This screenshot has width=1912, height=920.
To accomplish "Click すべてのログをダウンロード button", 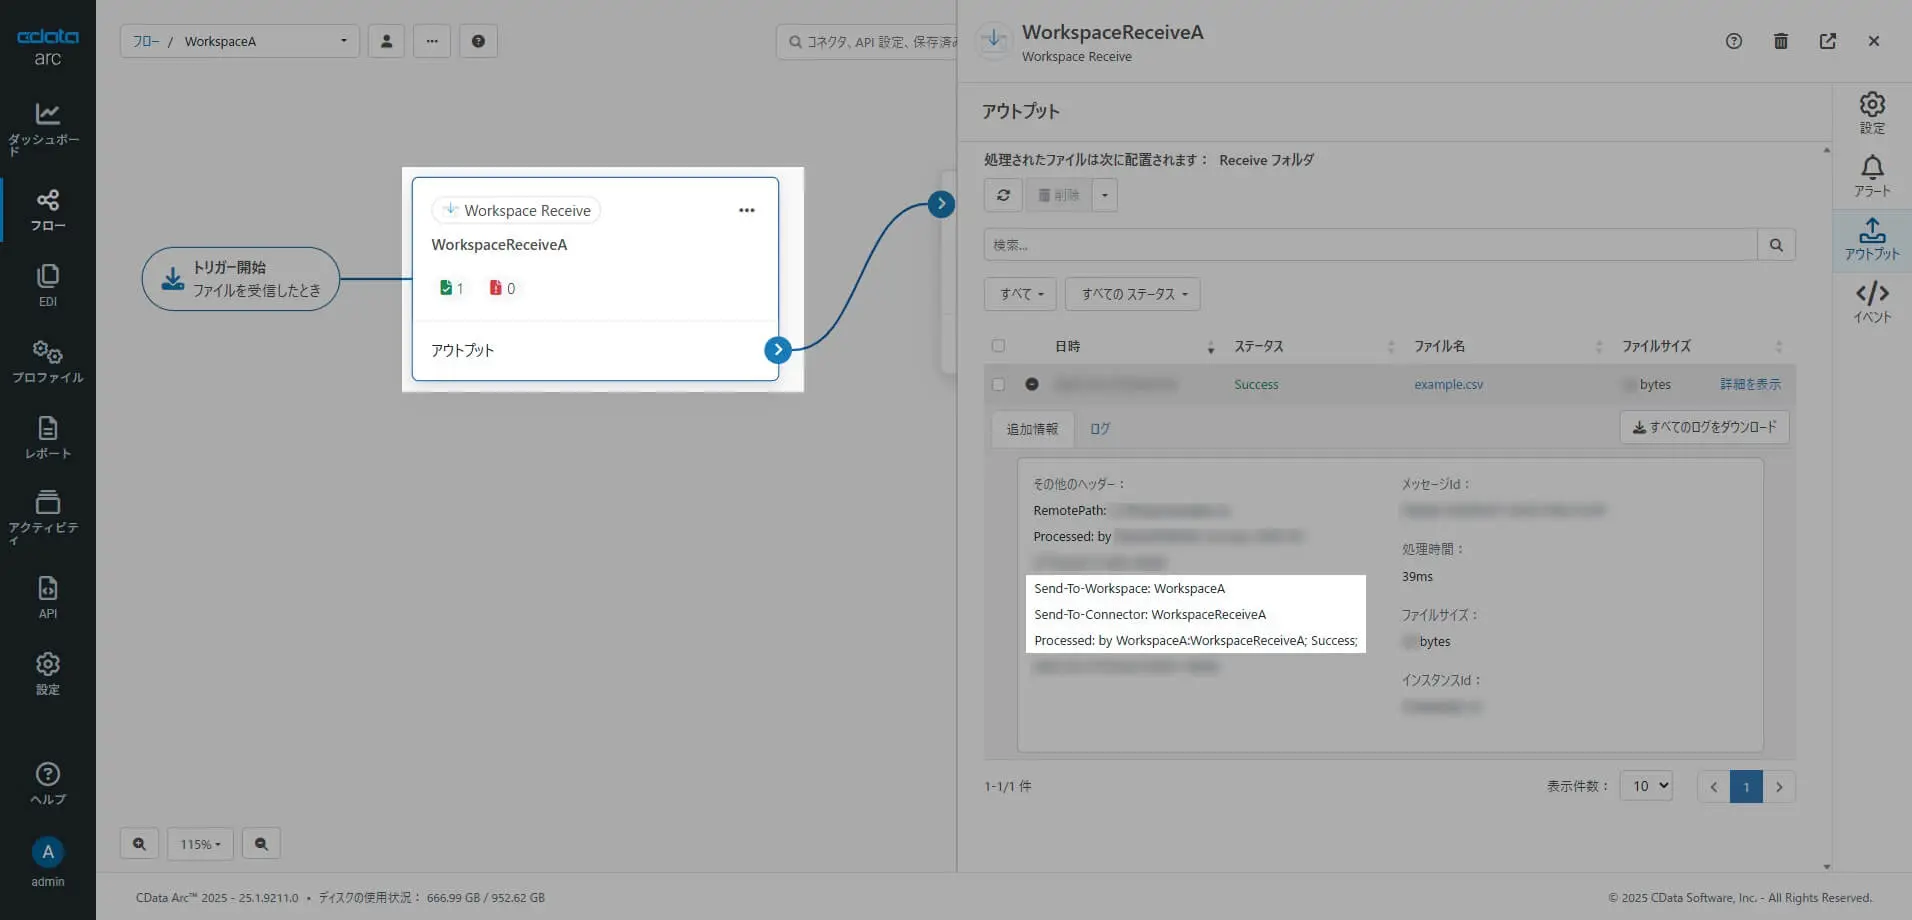I will click(1704, 427).
